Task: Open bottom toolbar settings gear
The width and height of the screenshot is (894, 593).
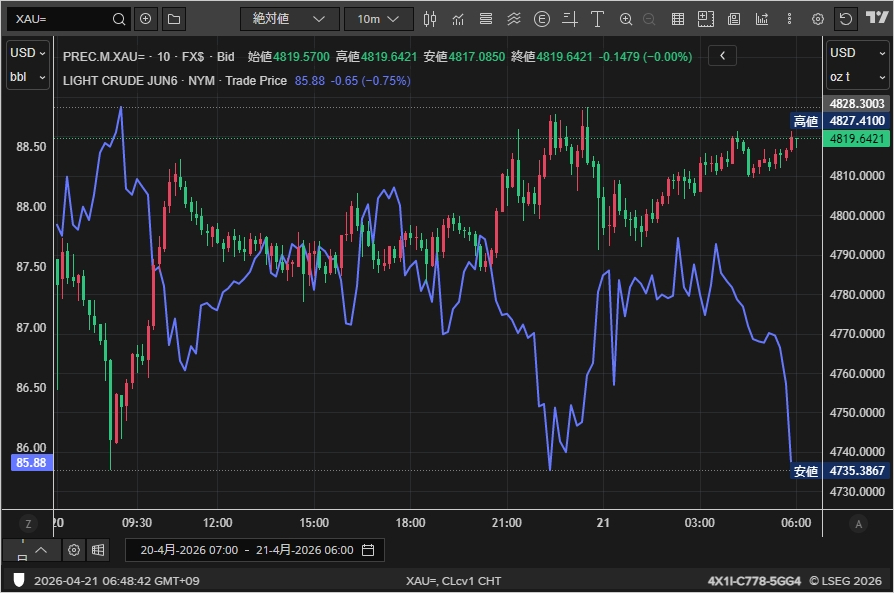Action: pos(74,550)
